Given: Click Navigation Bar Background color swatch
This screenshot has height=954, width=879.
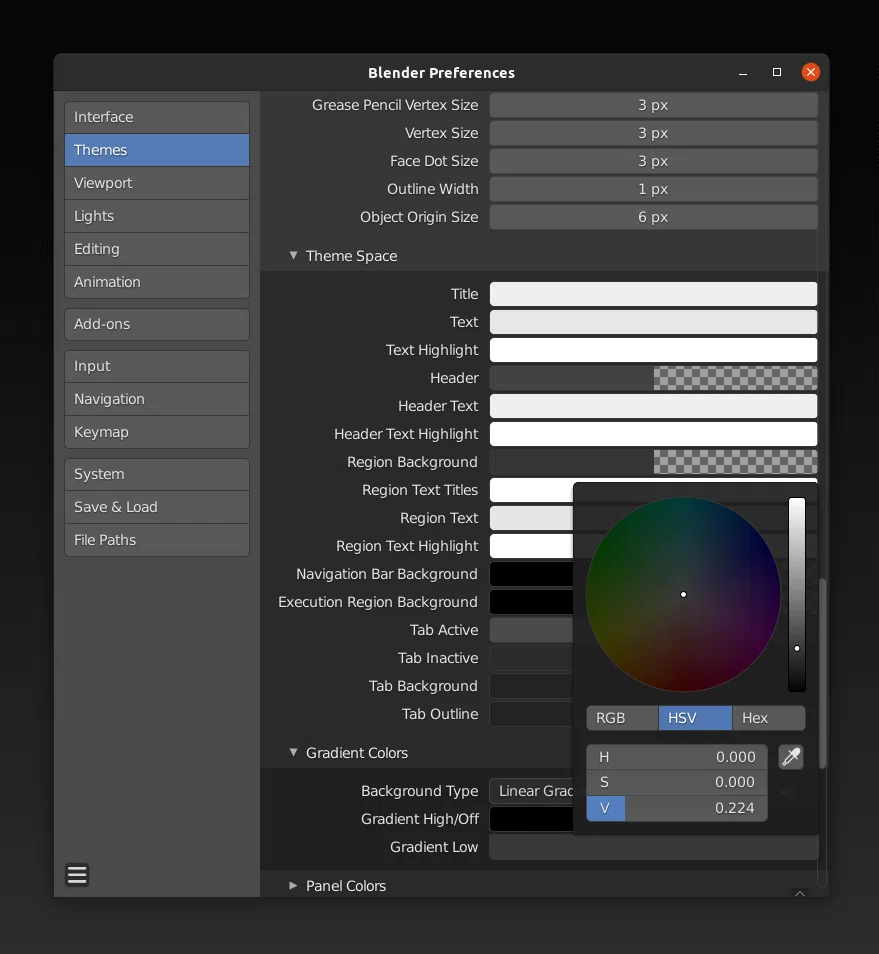Looking at the screenshot, I should 531,574.
